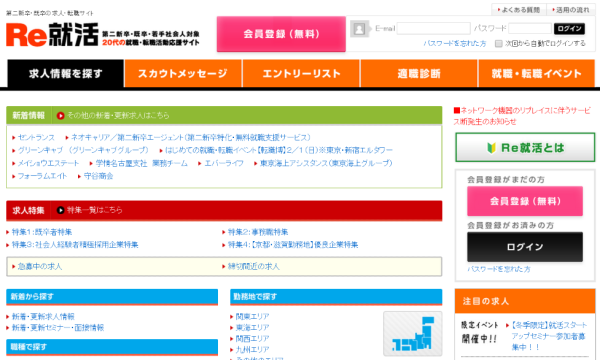Click the 限定イベント開催中!! label
The image size is (600, 360).
click(479, 332)
